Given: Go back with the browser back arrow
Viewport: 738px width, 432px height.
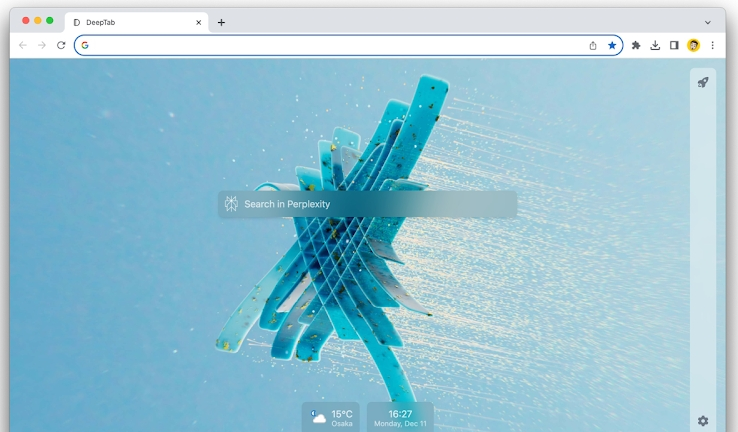Looking at the screenshot, I should point(23,45).
